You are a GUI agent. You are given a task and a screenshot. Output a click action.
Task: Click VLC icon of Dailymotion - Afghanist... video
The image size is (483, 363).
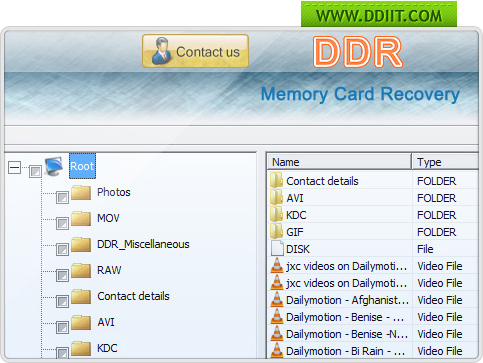tap(277, 300)
